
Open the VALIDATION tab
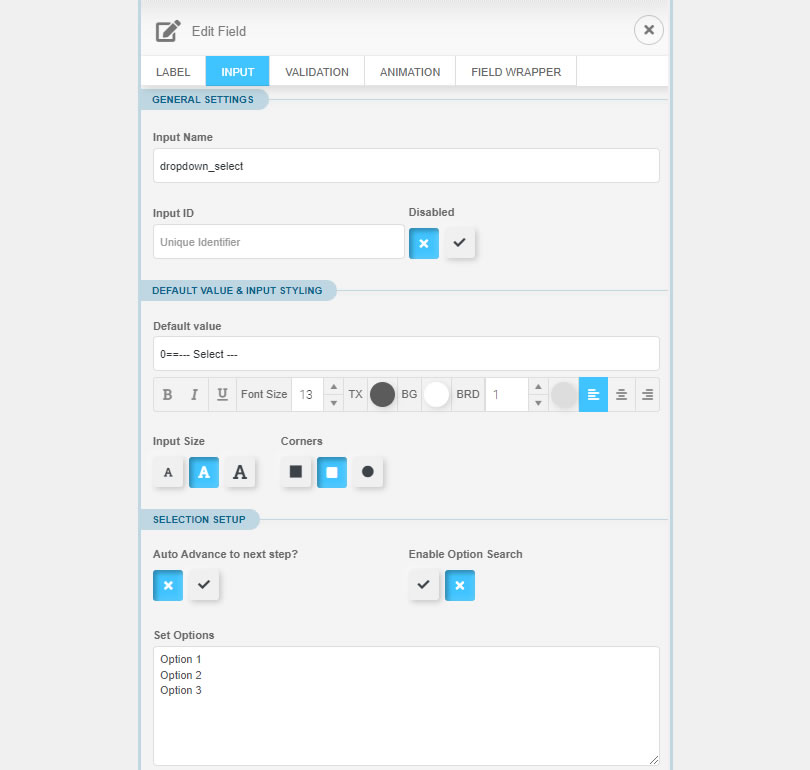click(317, 71)
